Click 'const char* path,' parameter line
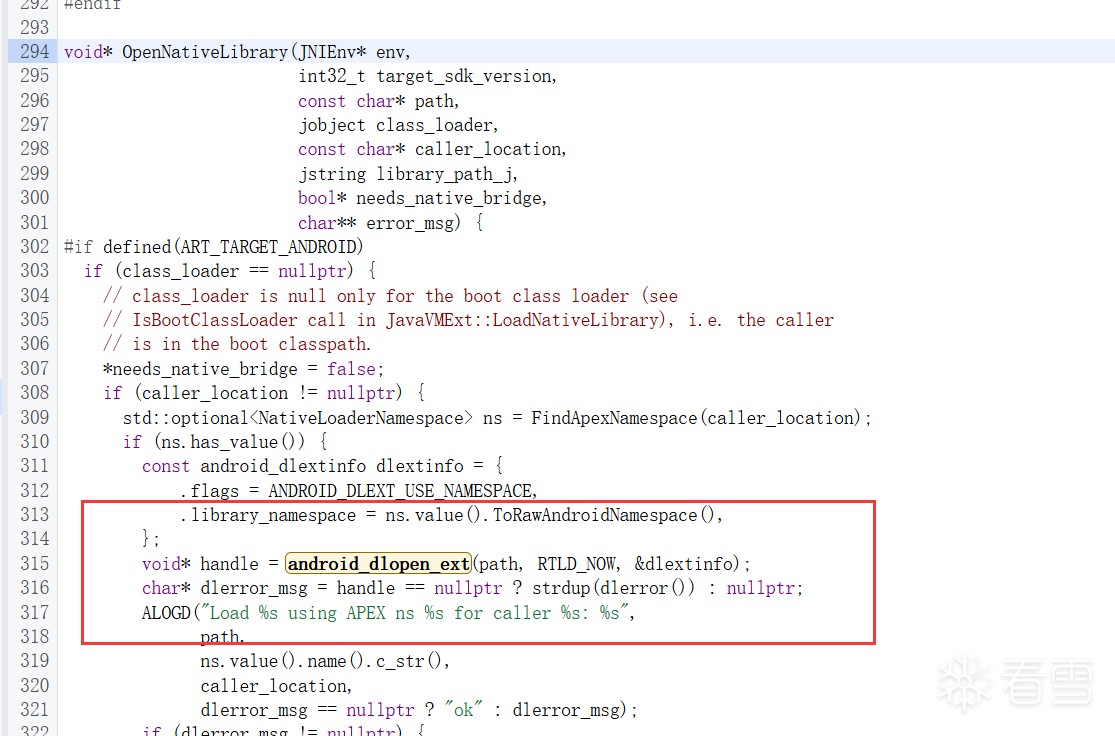 [x=378, y=101]
